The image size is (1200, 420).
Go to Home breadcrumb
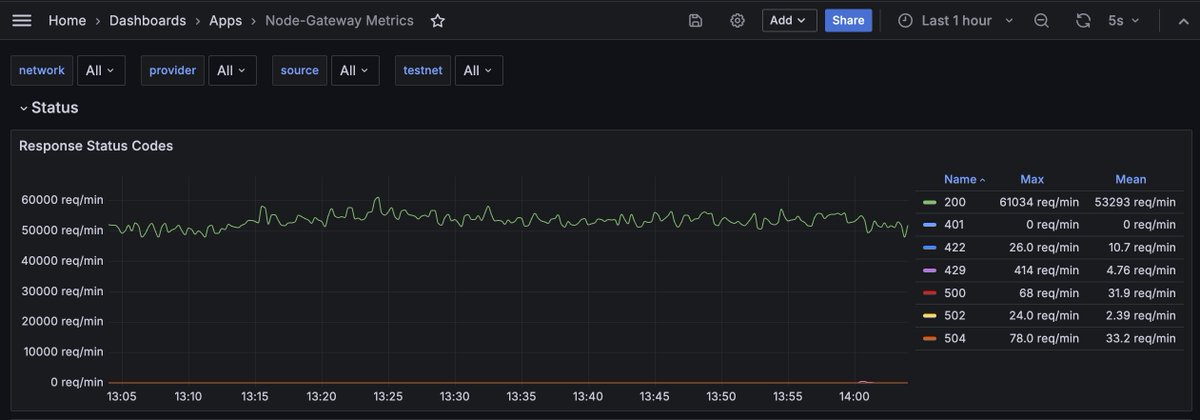(67, 20)
